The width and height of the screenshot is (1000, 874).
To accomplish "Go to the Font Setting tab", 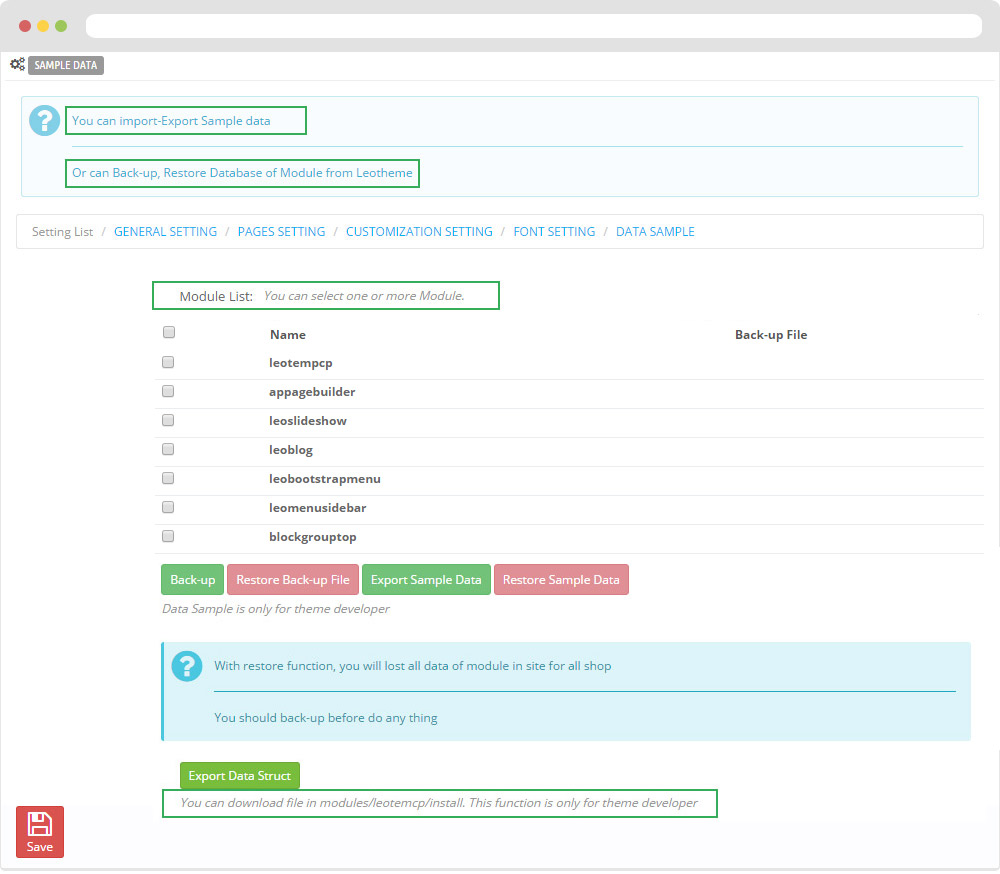I will 554,232.
